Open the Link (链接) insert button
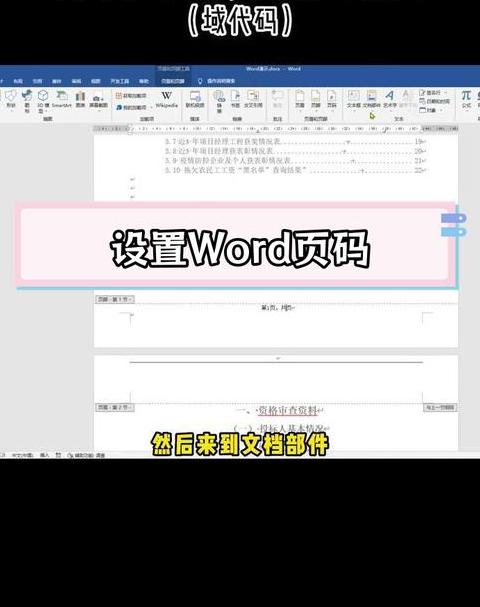Image resolution: width=480 pixels, height=607 pixels. point(219,101)
